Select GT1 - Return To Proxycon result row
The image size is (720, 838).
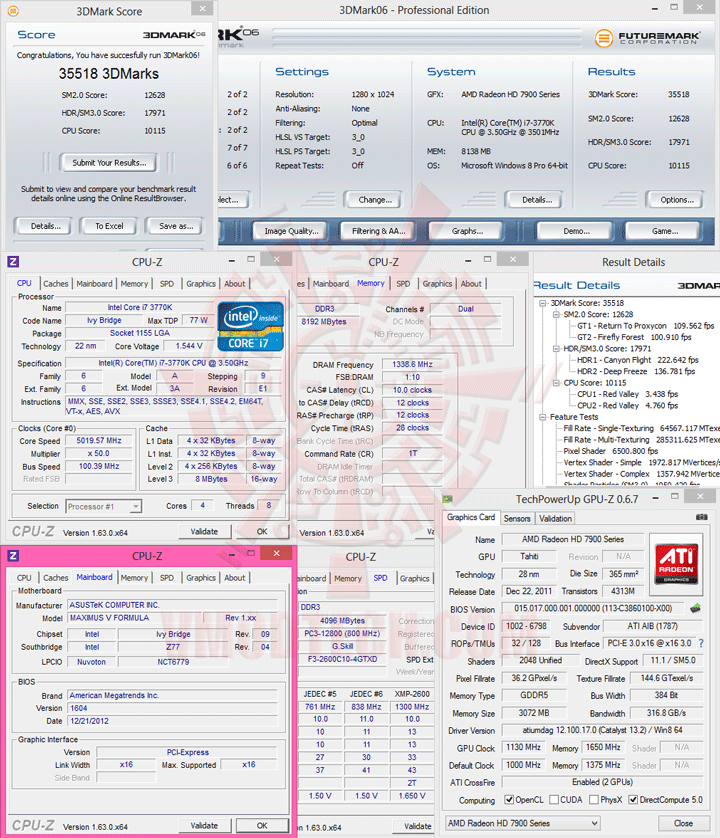click(x=646, y=325)
